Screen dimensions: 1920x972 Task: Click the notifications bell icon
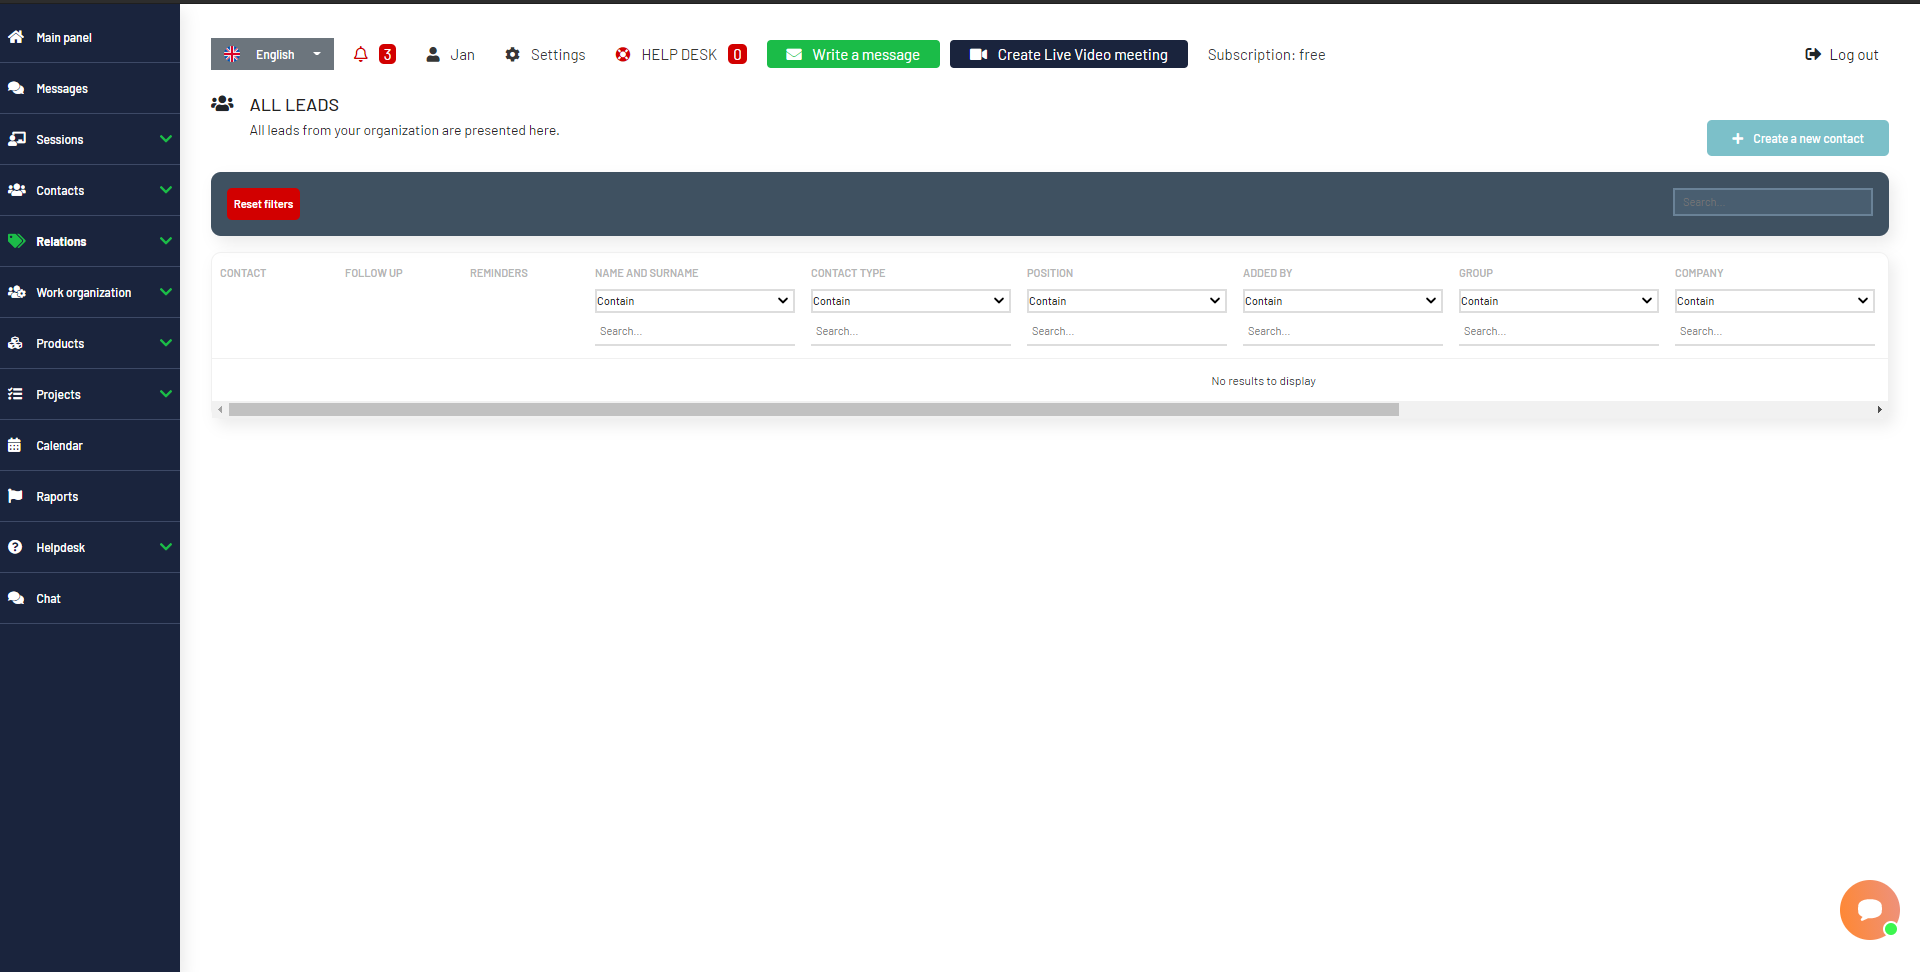[360, 54]
